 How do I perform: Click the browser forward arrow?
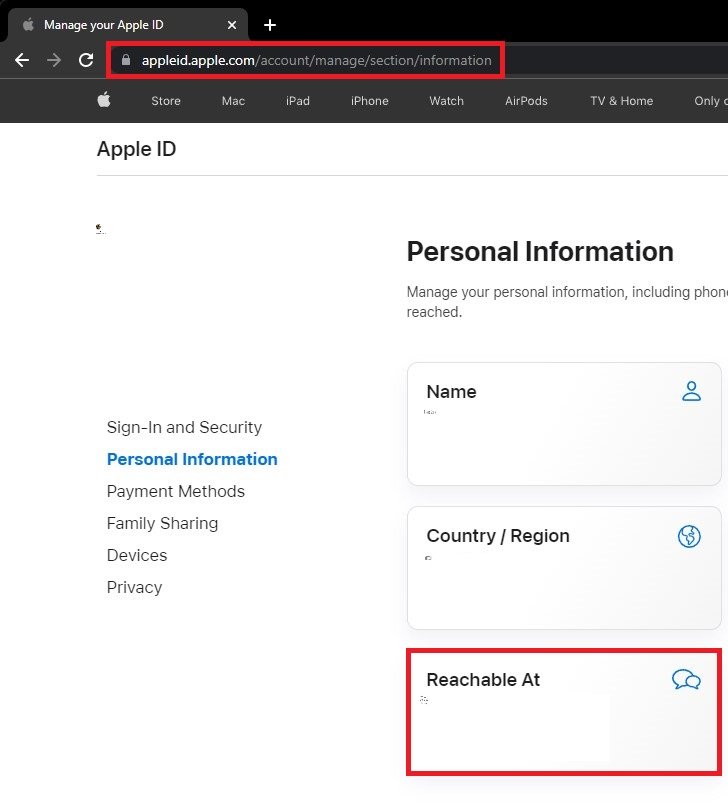[54, 60]
